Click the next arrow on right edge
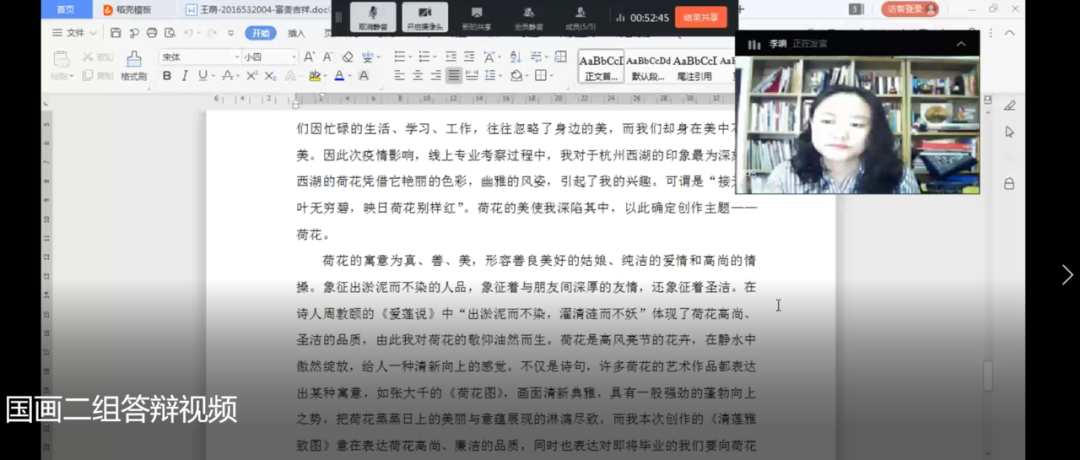Image resolution: width=1080 pixels, height=460 pixels. pyautogui.click(x=1066, y=275)
